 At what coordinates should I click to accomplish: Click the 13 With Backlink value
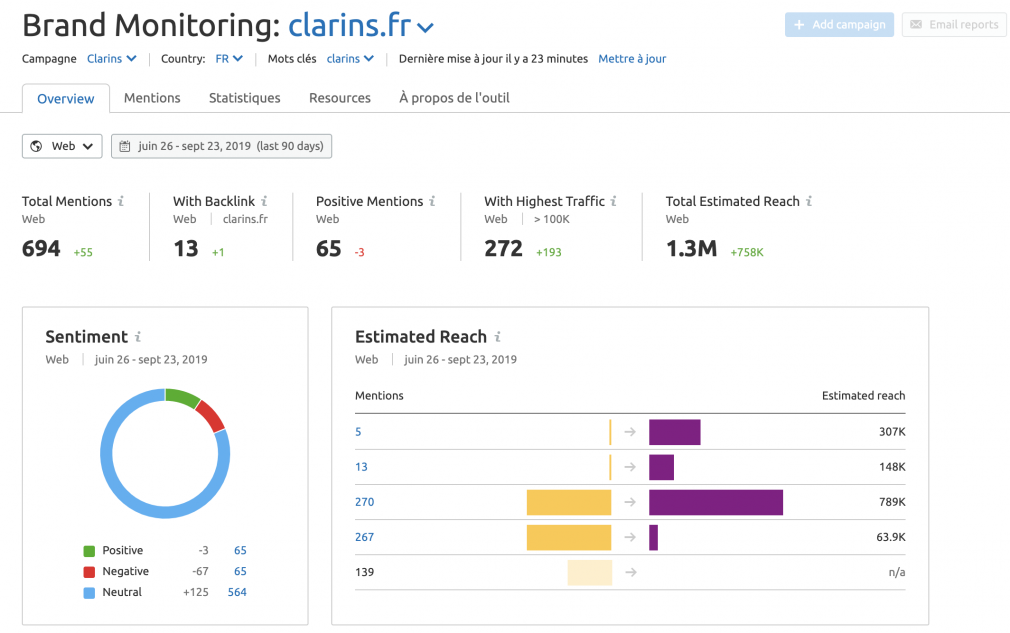point(186,249)
